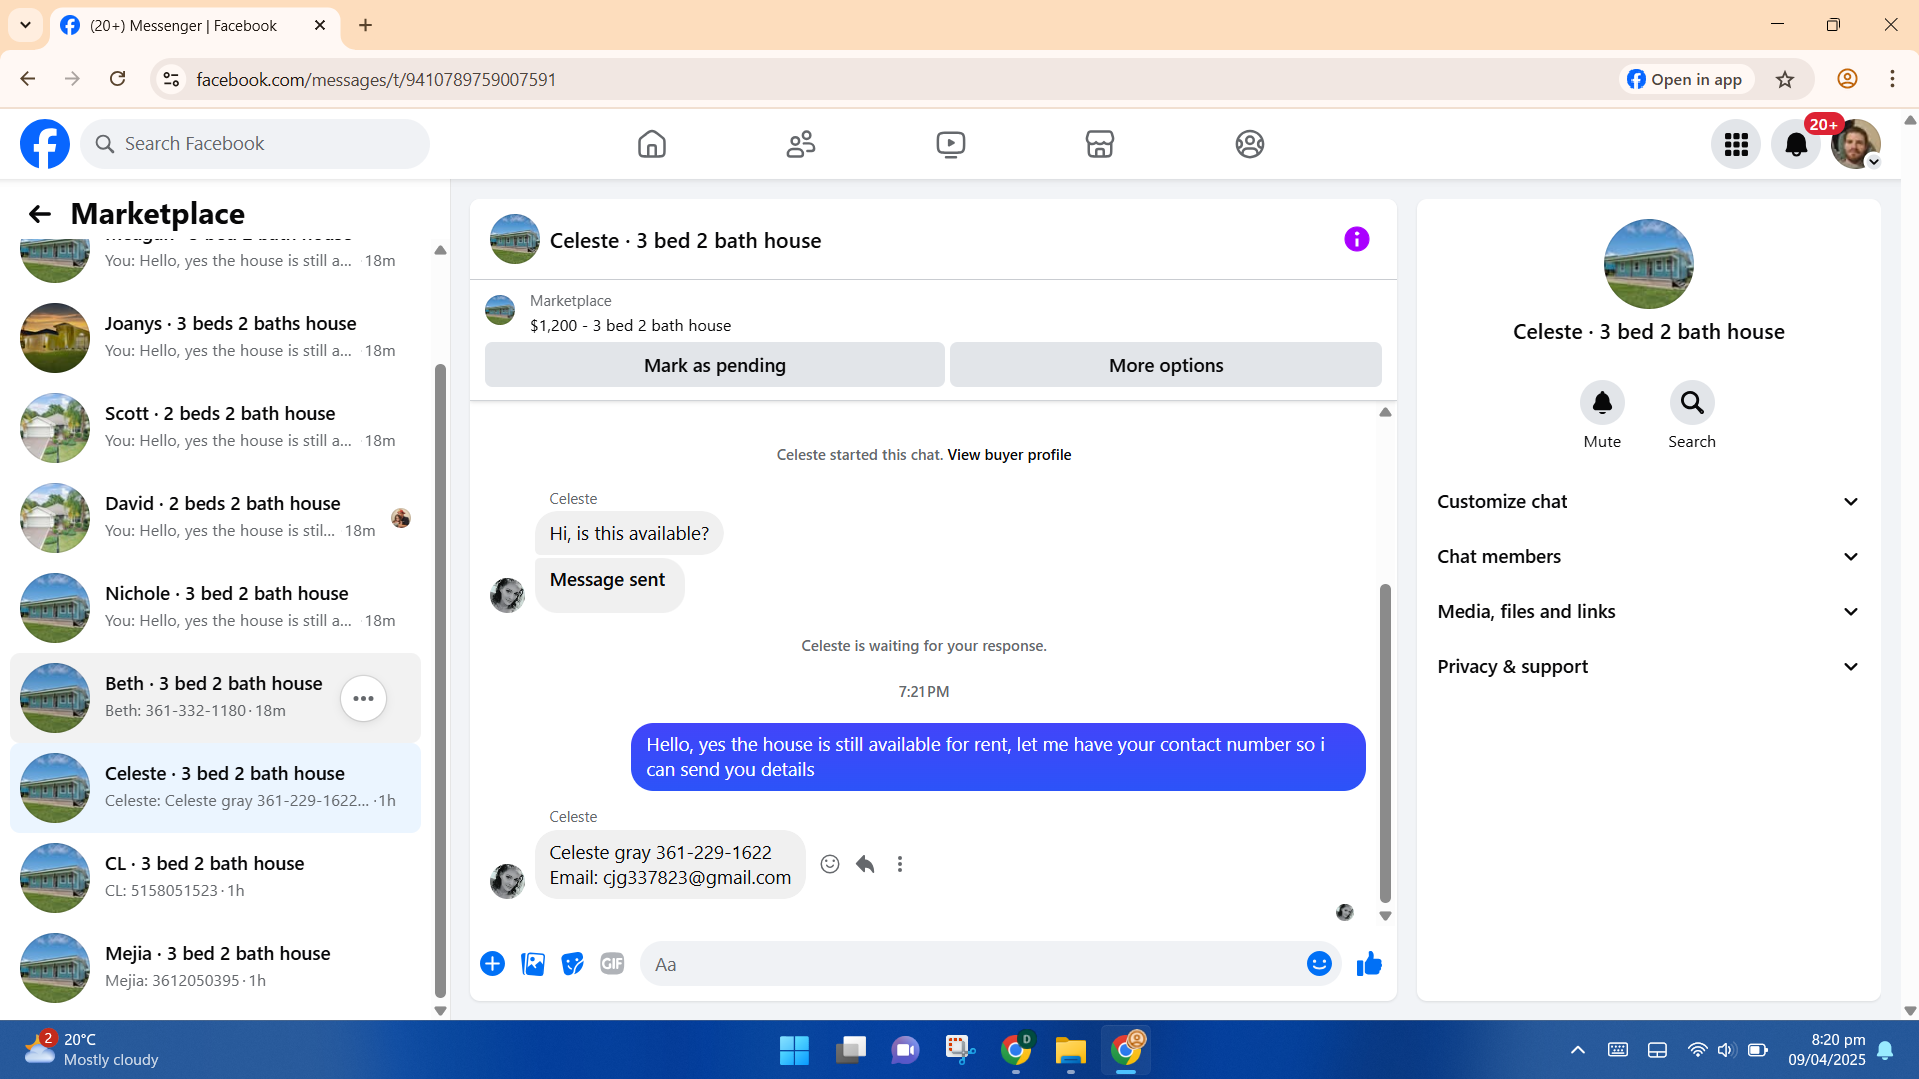Open Facebook home via logo

[45, 144]
